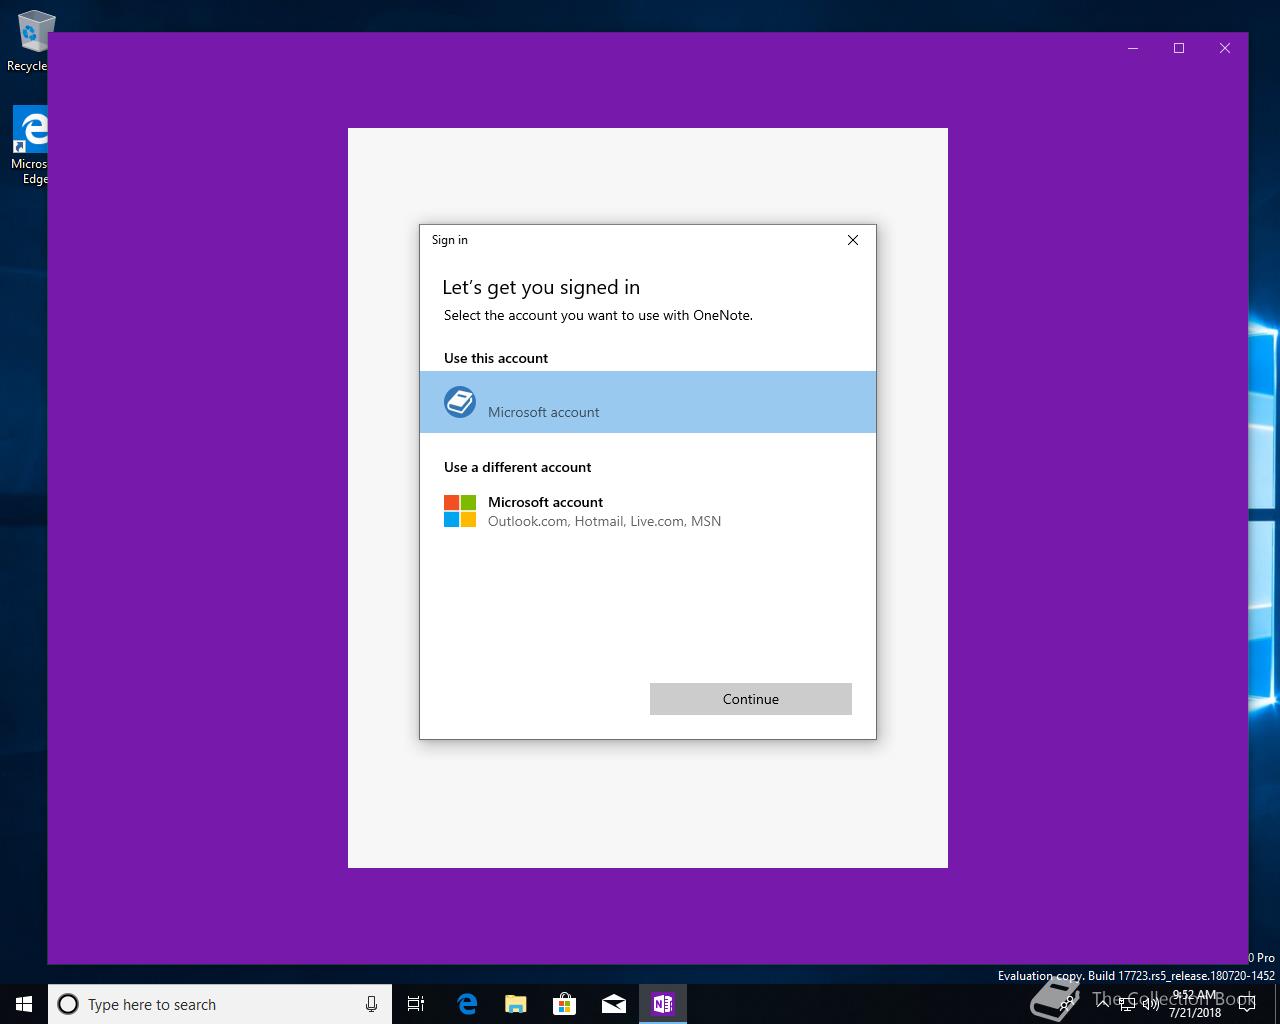Open the Windows Start menu
This screenshot has height=1024, width=1280.
24,1004
